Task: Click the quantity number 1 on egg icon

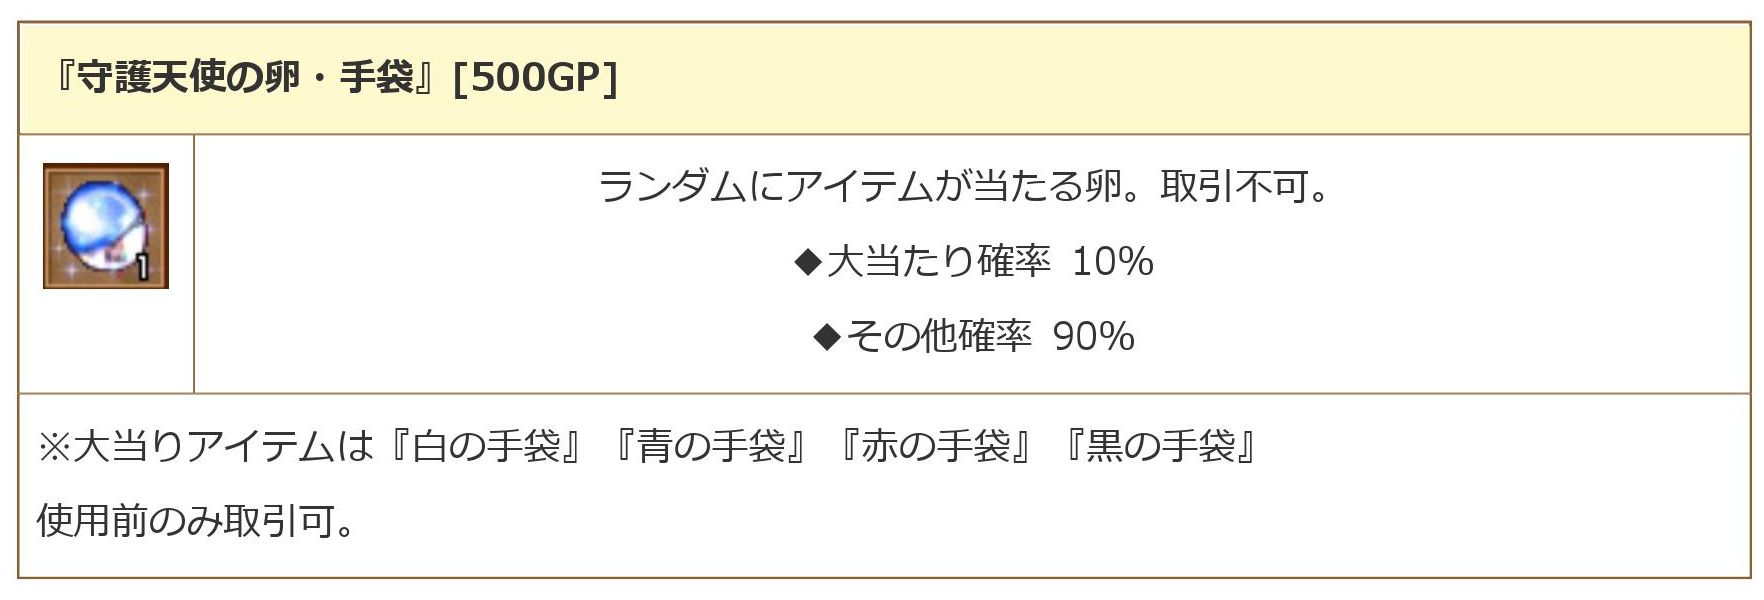Action: tap(143, 267)
